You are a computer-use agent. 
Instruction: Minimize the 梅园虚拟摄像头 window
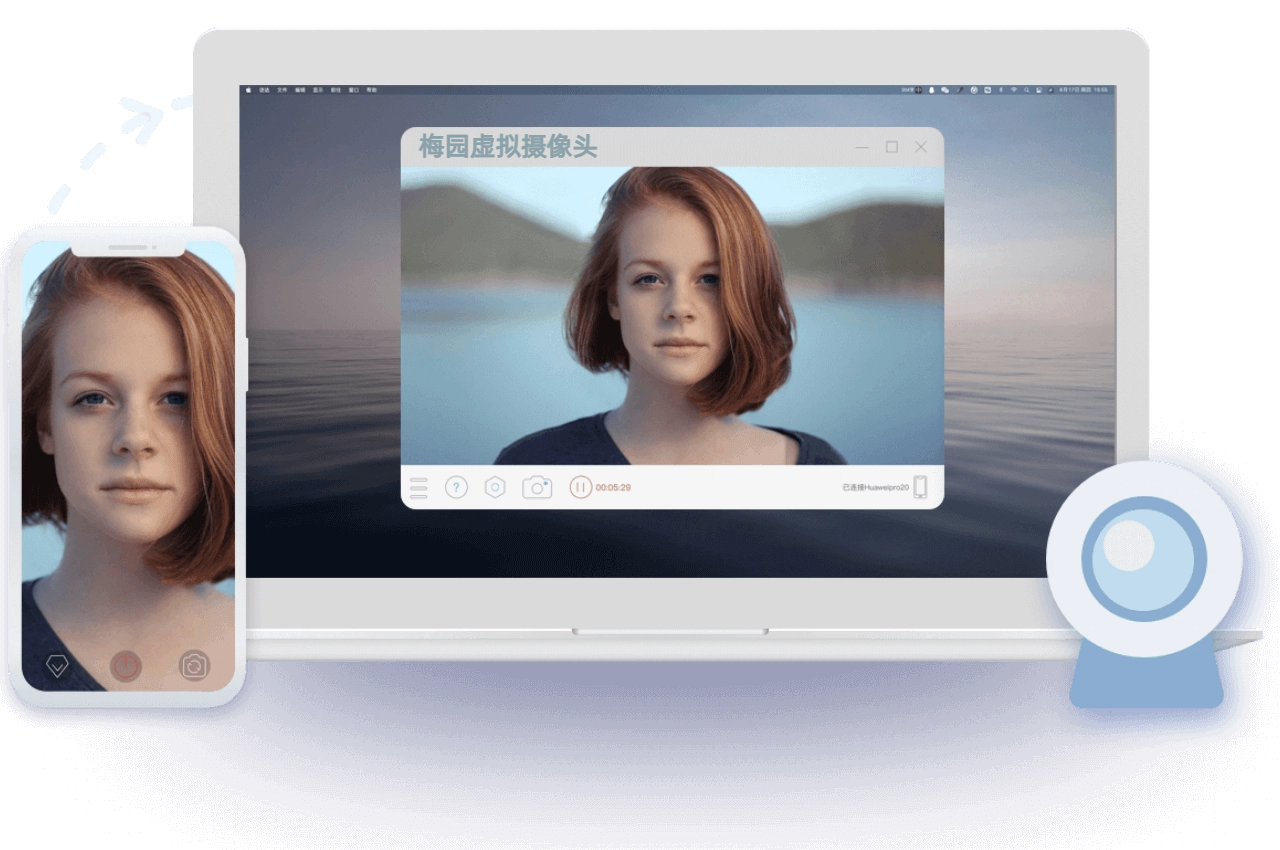862,148
